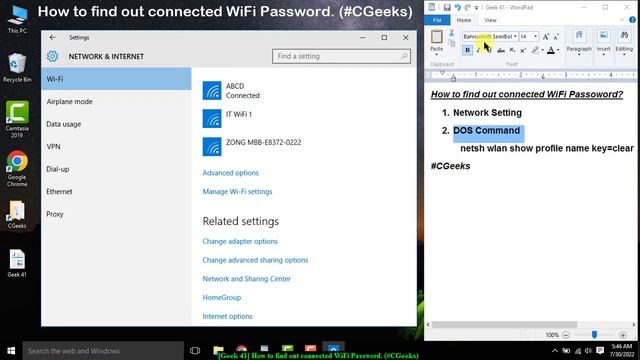Focus the Find a setting search box
The image size is (640, 360).
point(341,56)
